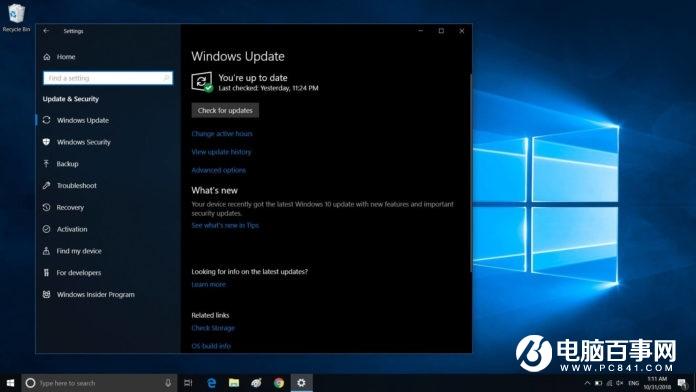Image resolution: width=696 pixels, height=392 pixels.
Task: Click the Learn more link
Action: (208, 284)
